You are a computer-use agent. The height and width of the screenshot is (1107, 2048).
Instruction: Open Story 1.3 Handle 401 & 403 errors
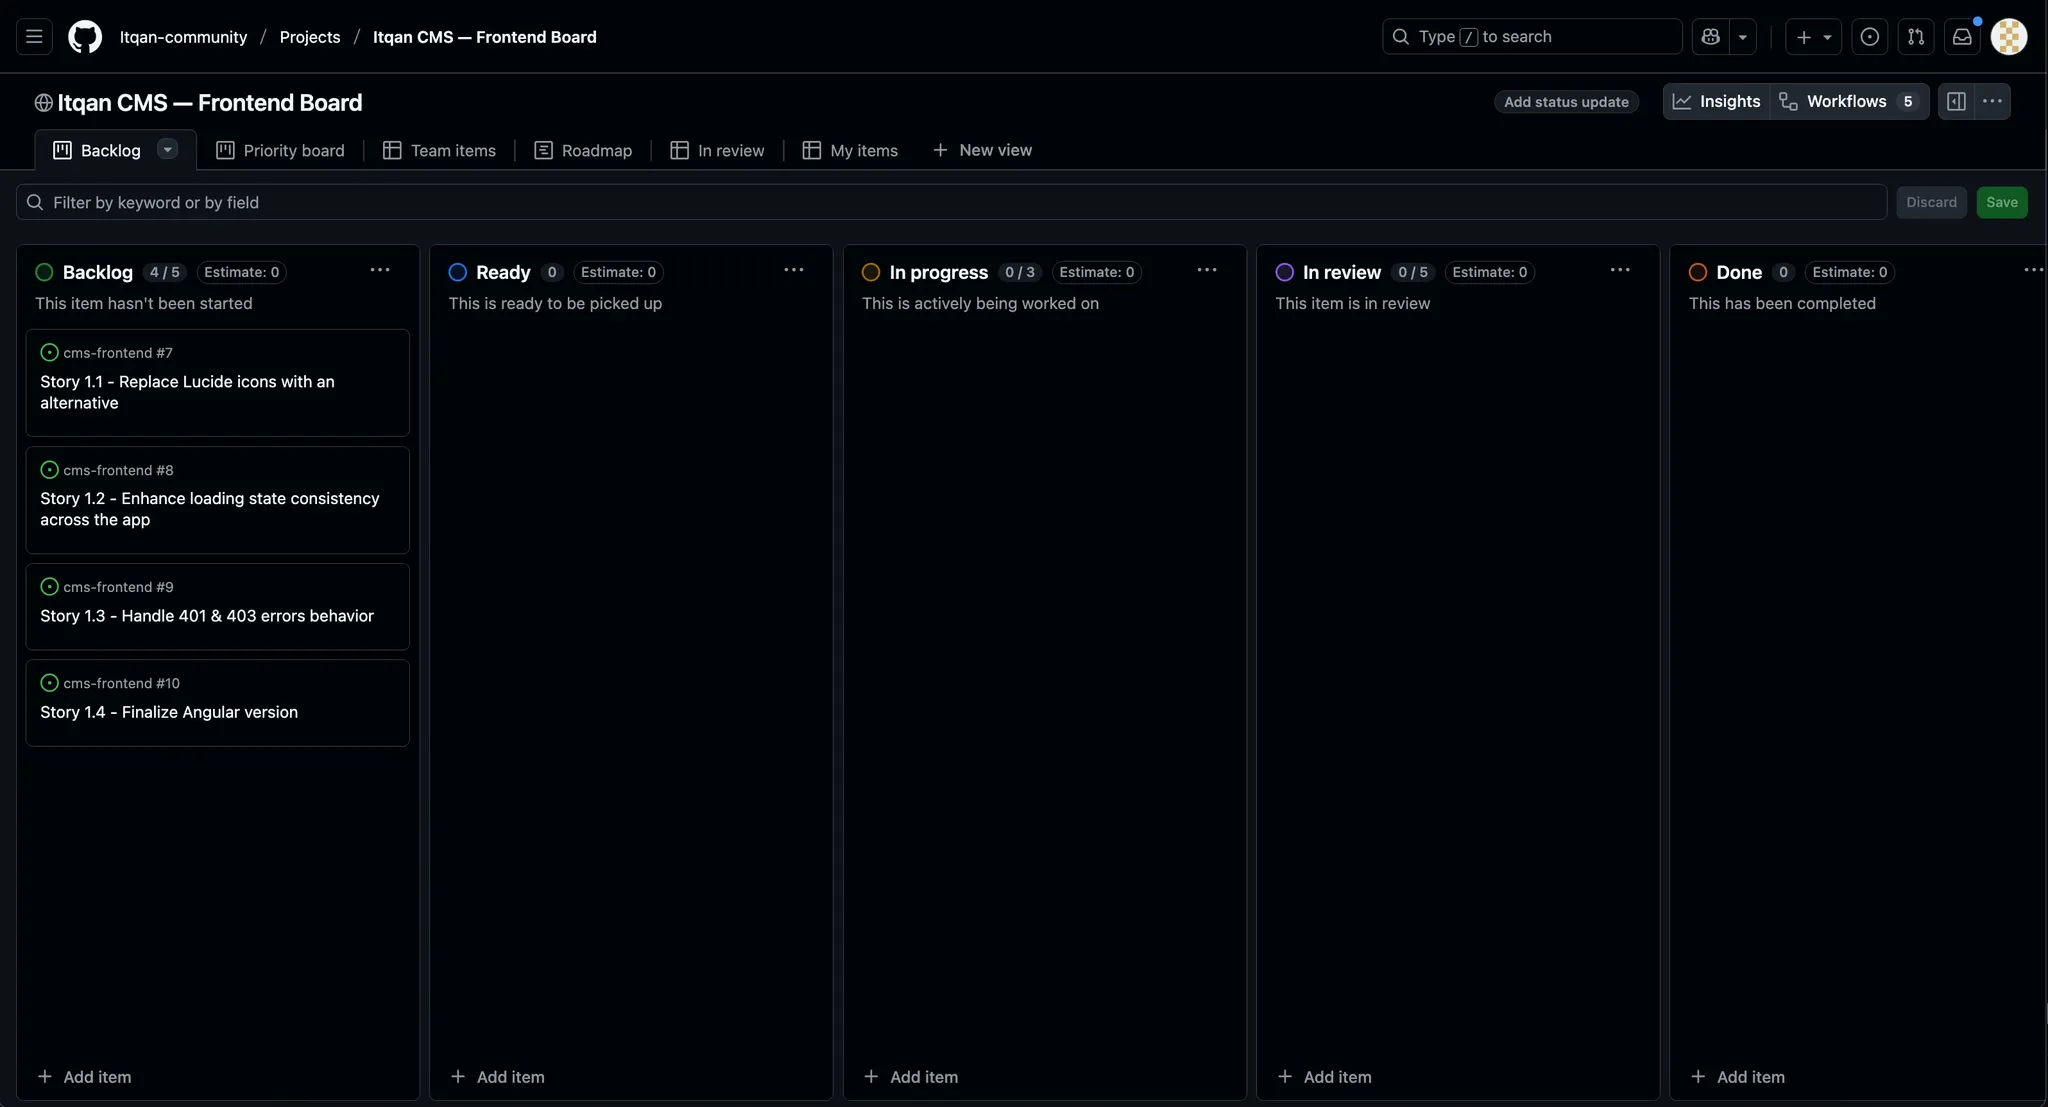[x=207, y=616]
